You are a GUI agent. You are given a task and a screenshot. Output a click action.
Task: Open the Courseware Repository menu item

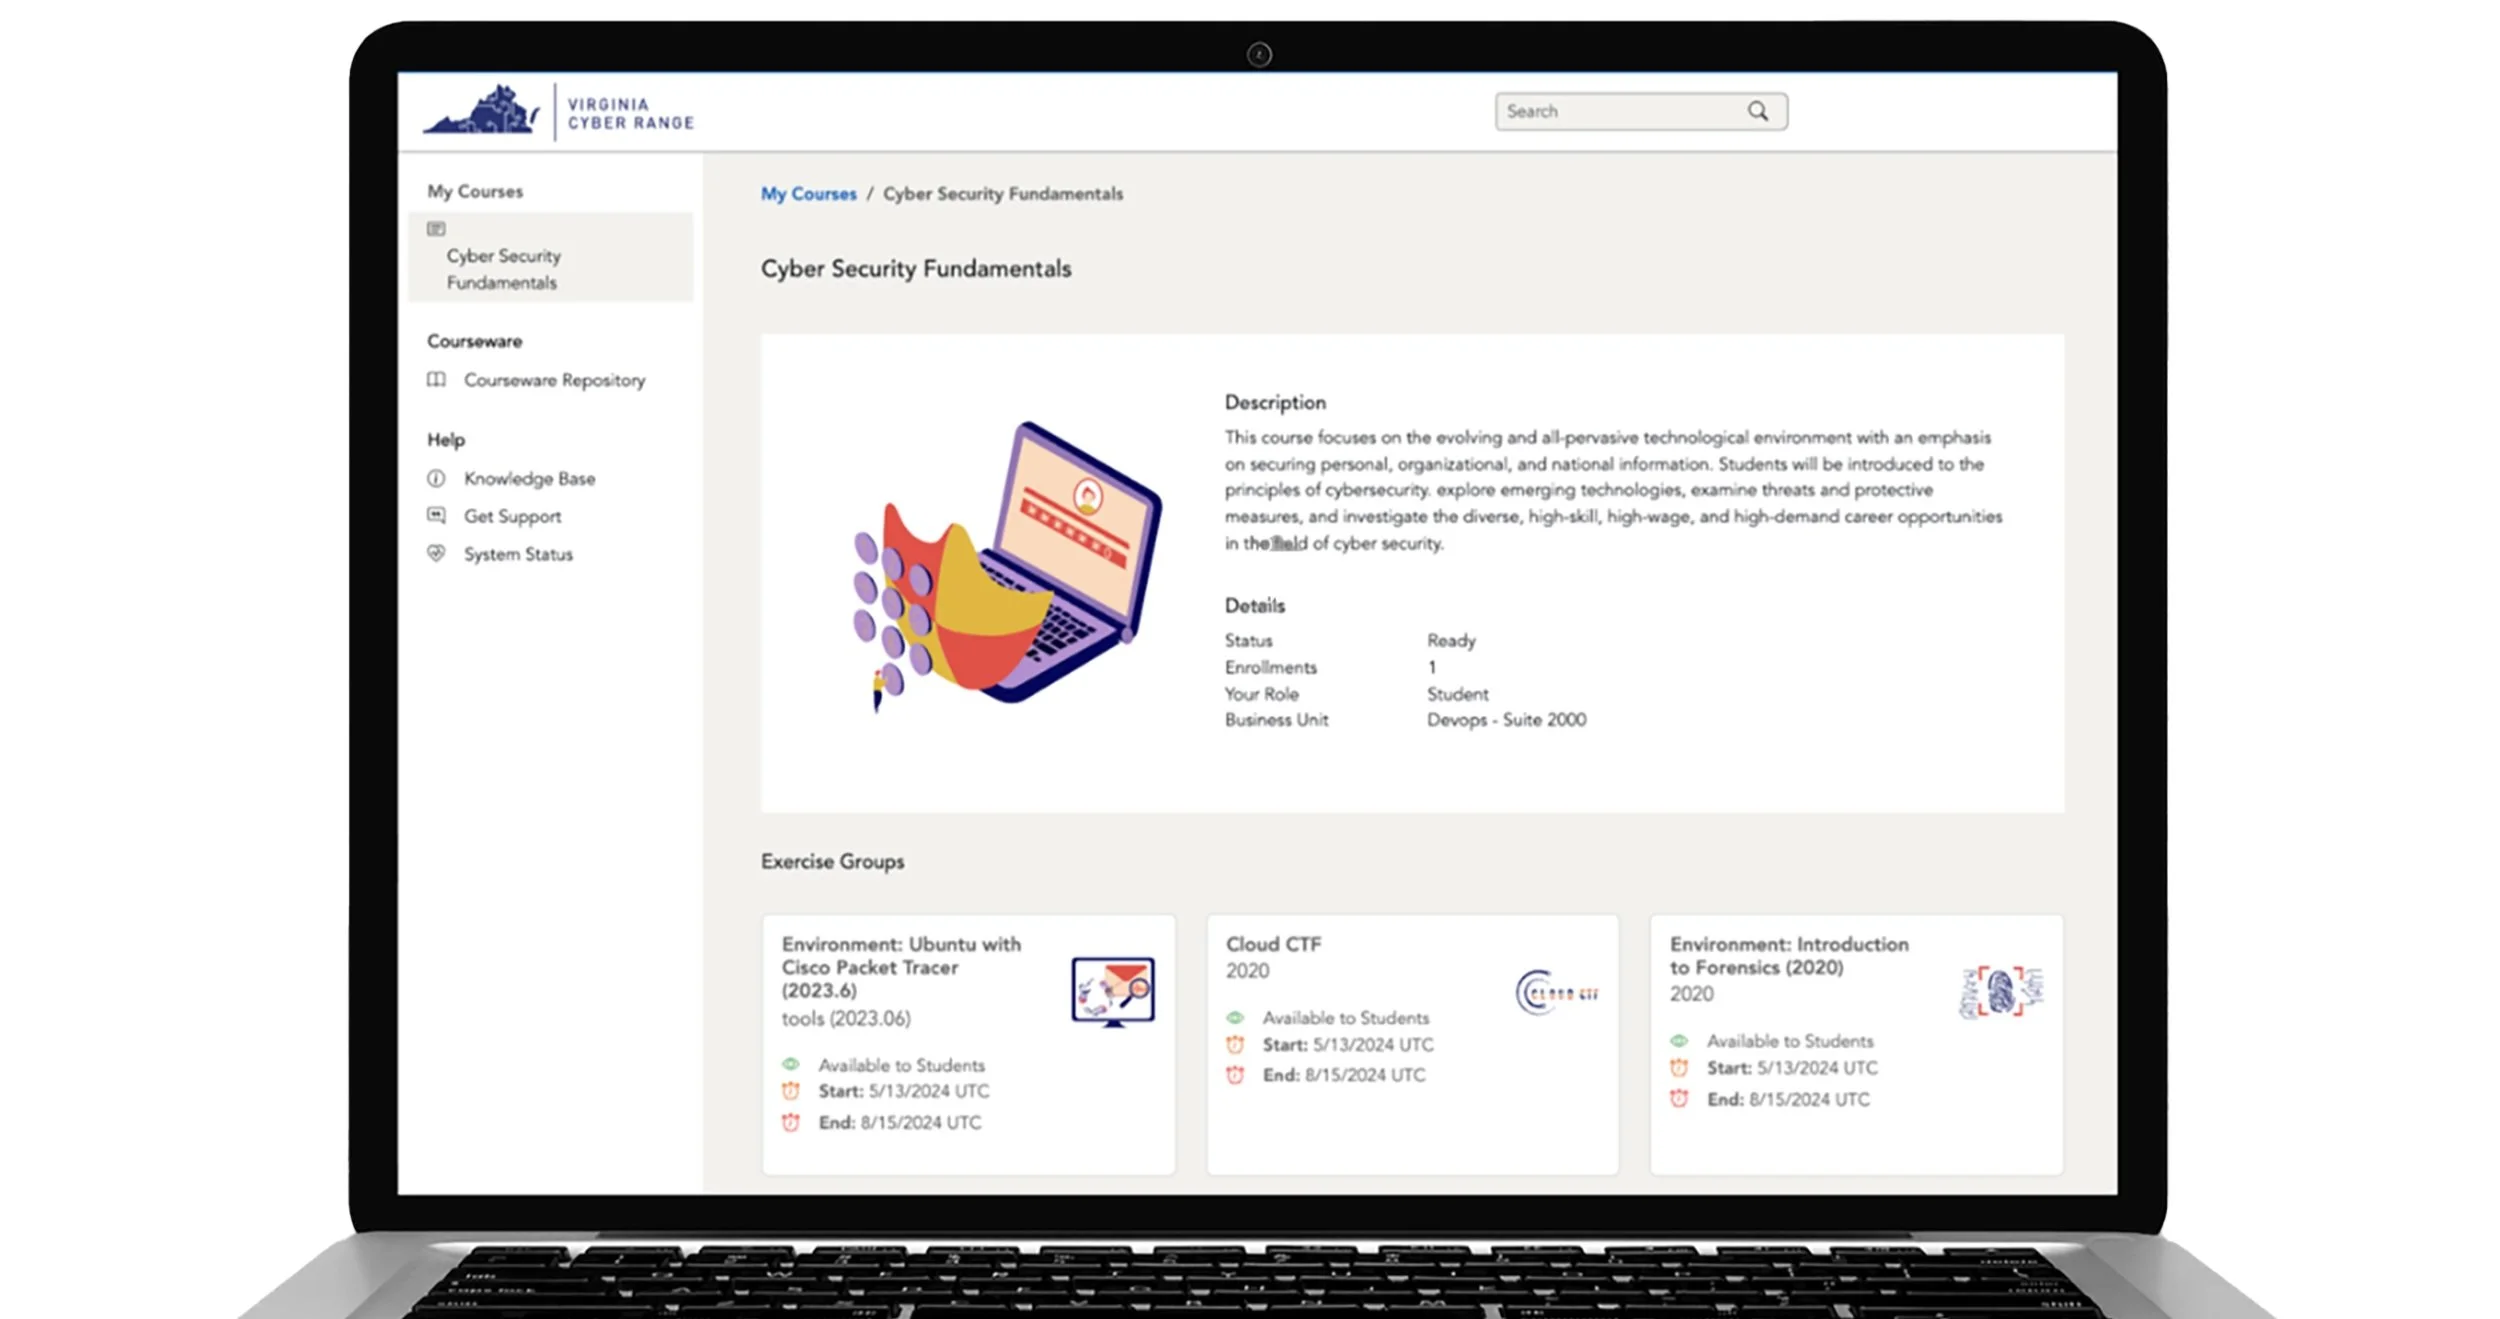coord(554,380)
